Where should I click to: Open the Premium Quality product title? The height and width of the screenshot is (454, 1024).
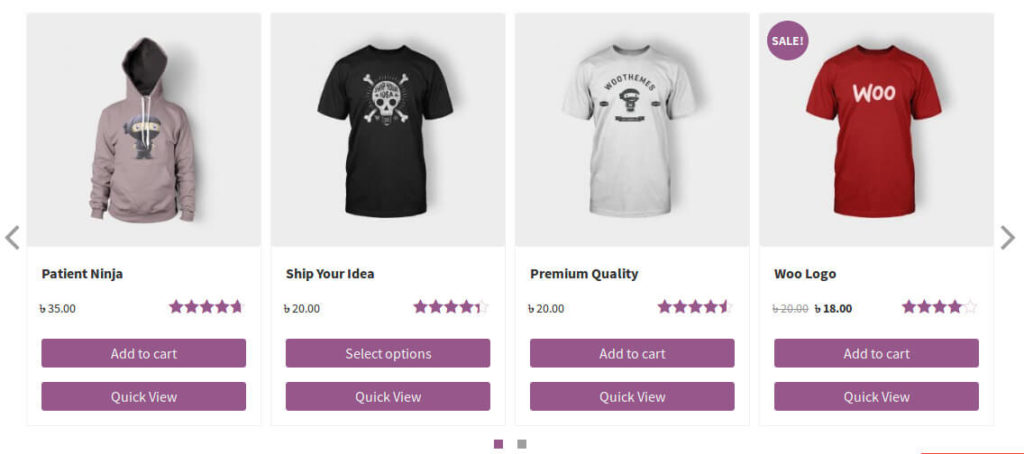coord(584,274)
